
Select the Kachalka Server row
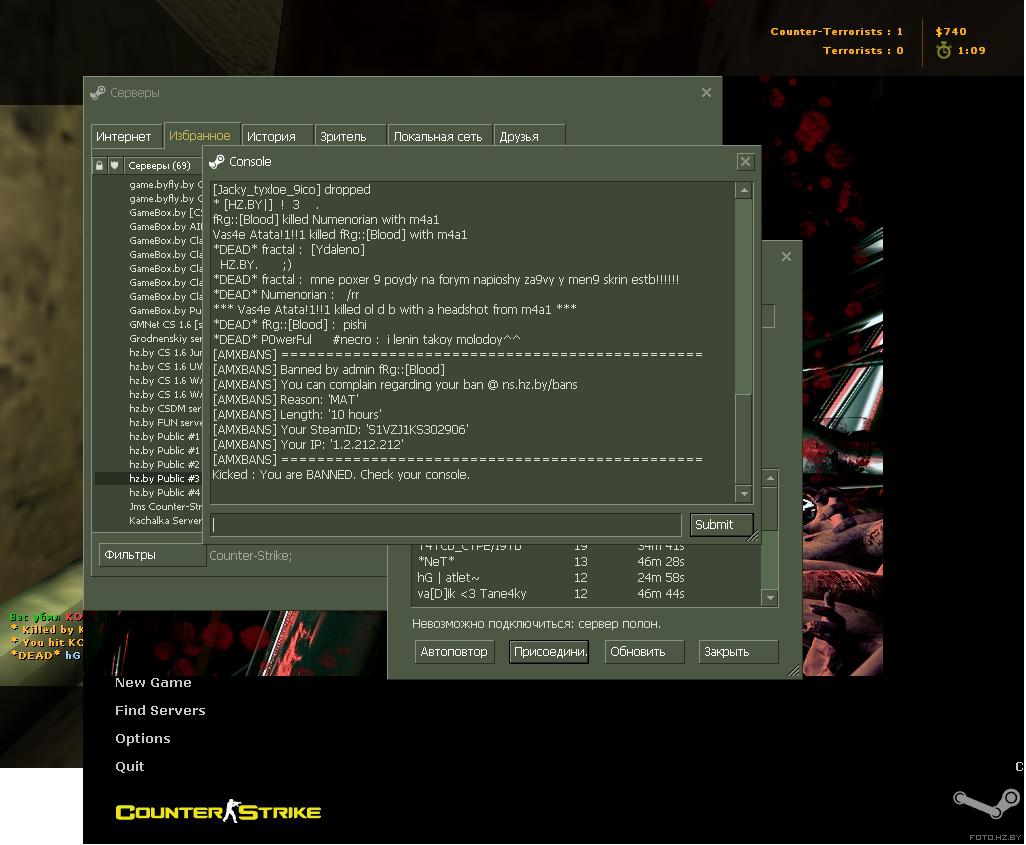[149, 520]
